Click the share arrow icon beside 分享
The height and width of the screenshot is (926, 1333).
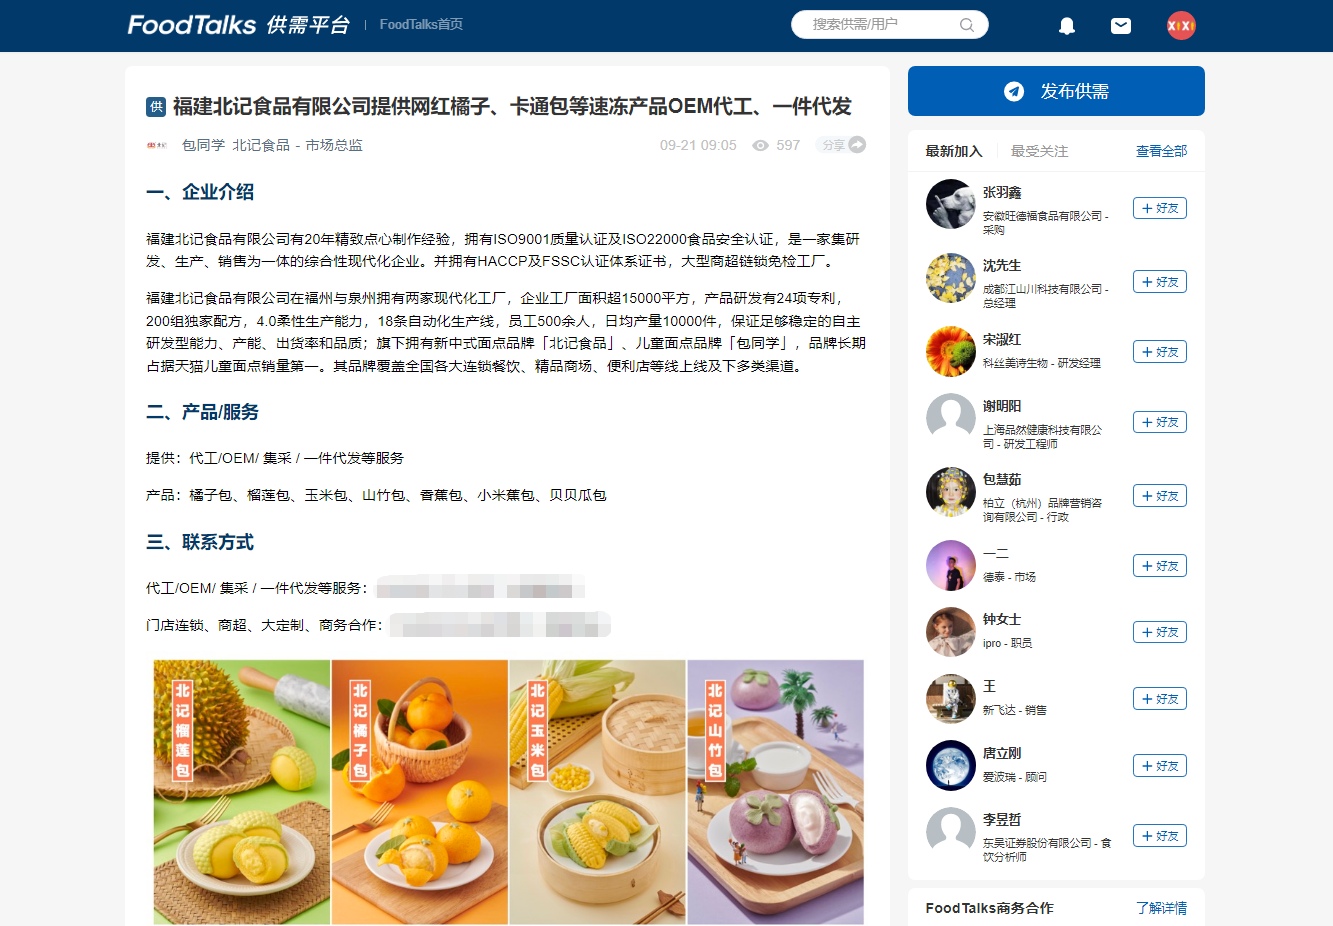[x=857, y=145]
